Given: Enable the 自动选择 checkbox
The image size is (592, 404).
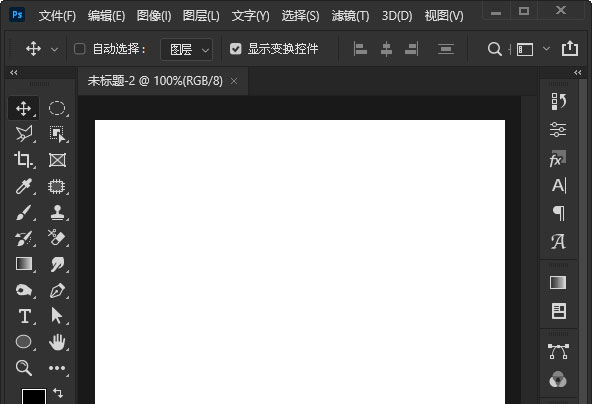Looking at the screenshot, I should 80,49.
